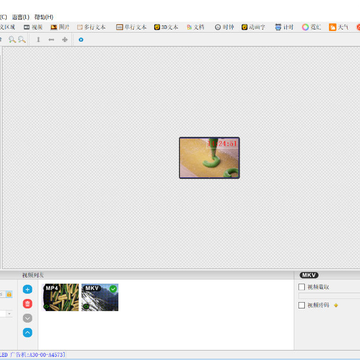Click the cross-shaped move tool
This screenshot has width=360, height=360.
65,40
